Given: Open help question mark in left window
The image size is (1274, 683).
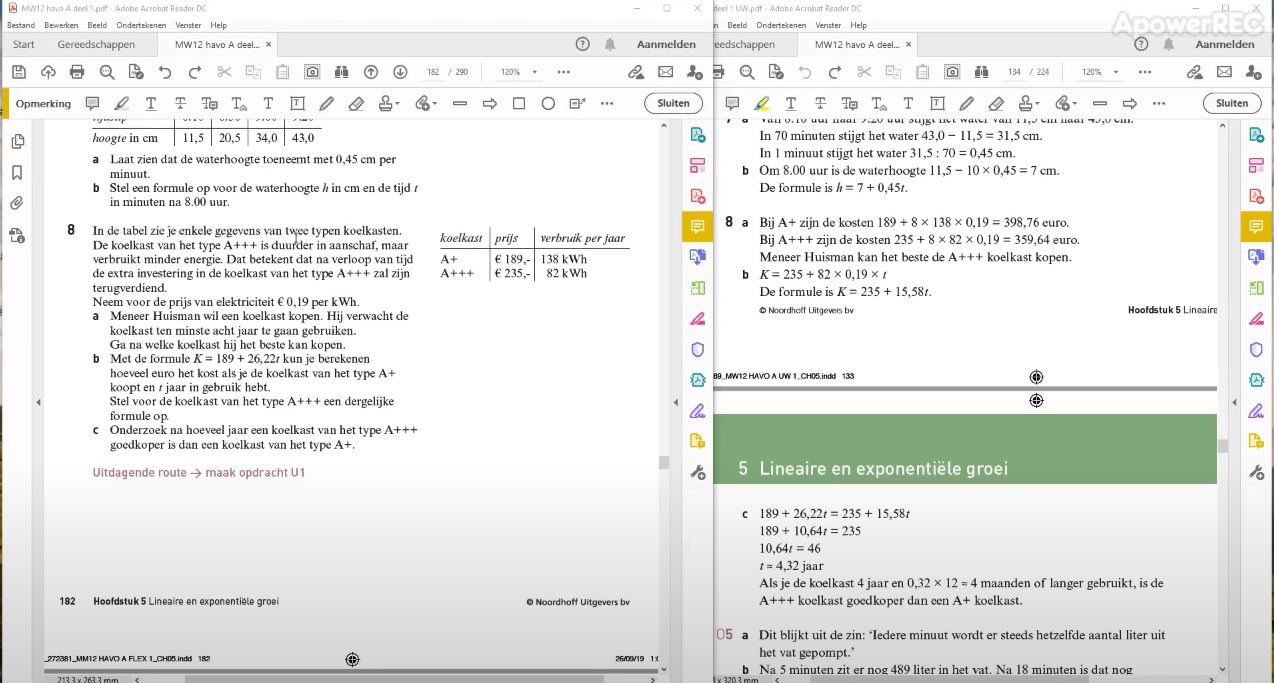Looking at the screenshot, I should (x=583, y=45).
